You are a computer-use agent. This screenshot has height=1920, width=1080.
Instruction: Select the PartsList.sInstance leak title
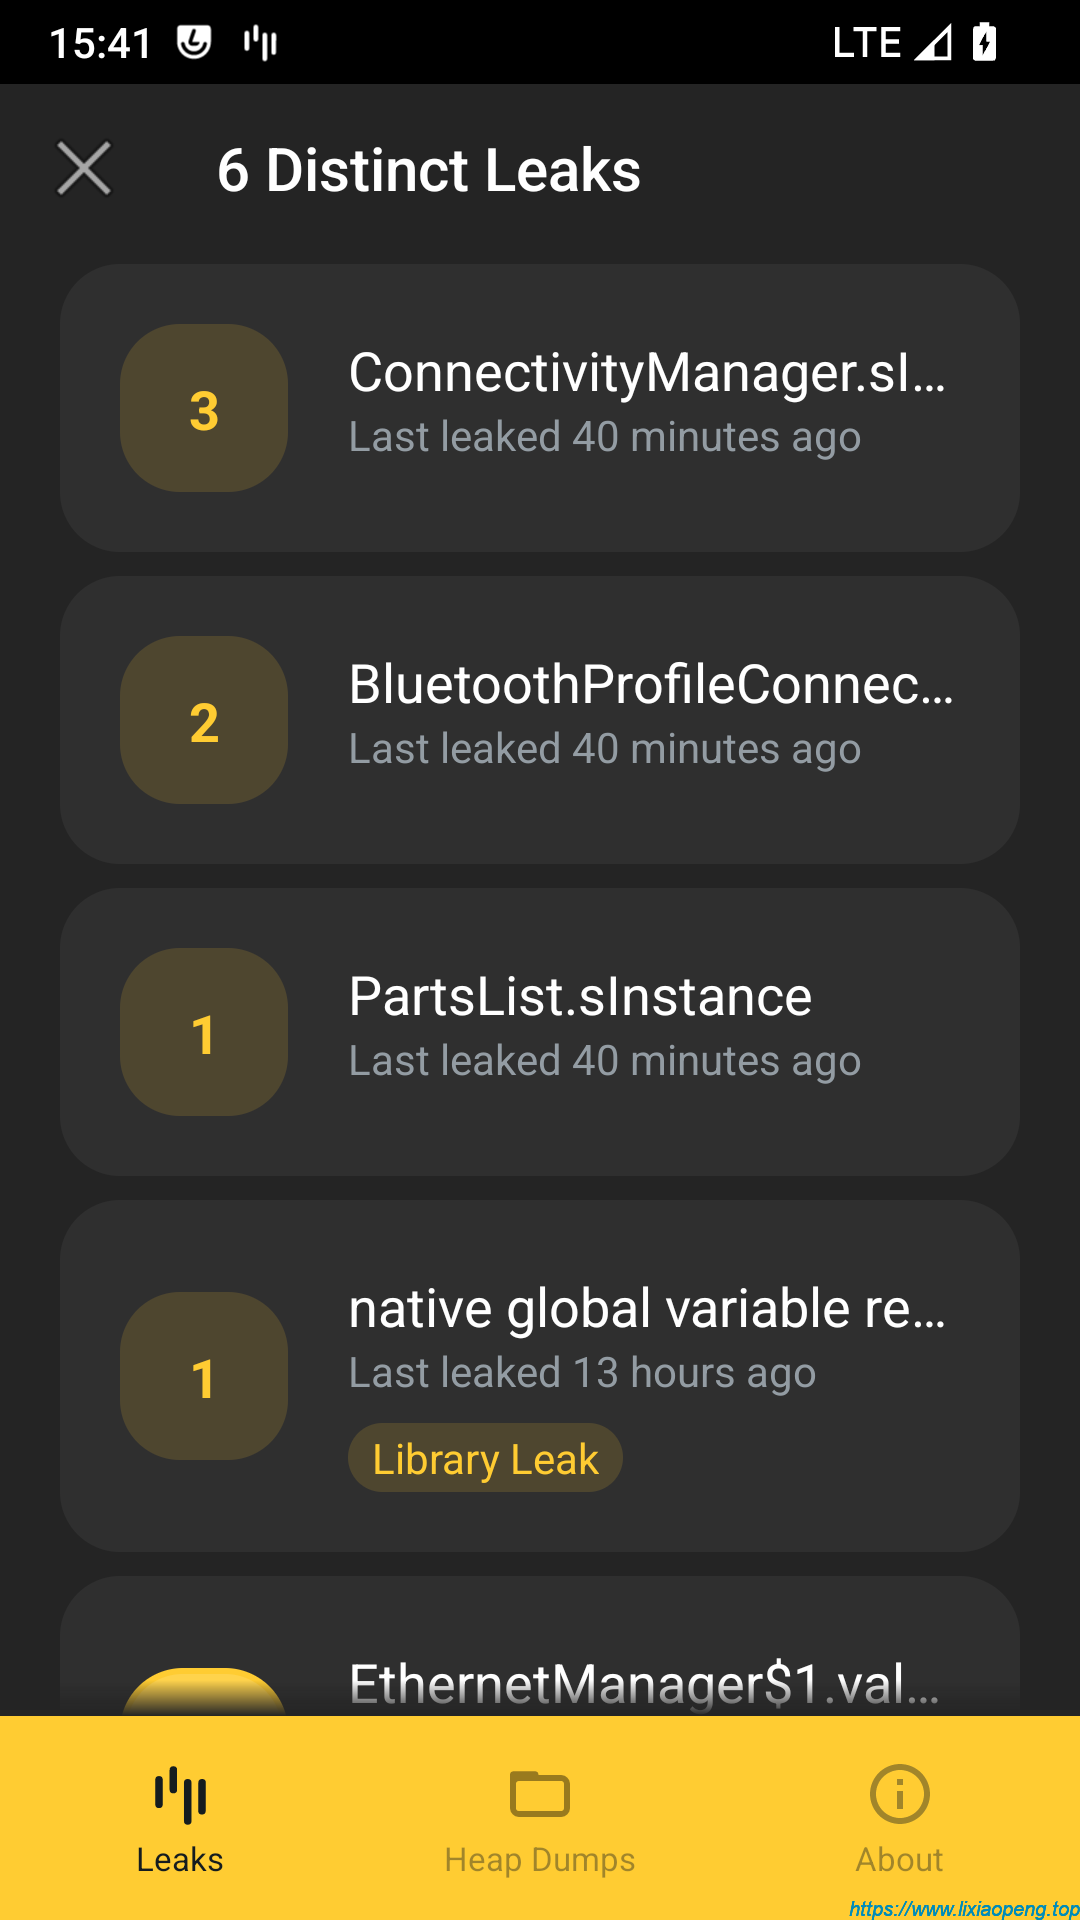(x=580, y=998)
